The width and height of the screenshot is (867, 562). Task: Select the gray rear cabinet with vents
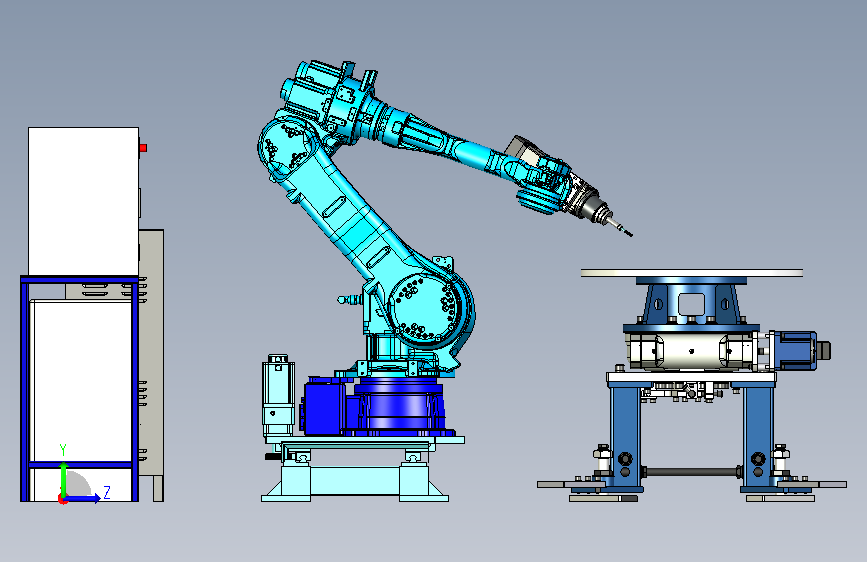[x=151, y=354]
